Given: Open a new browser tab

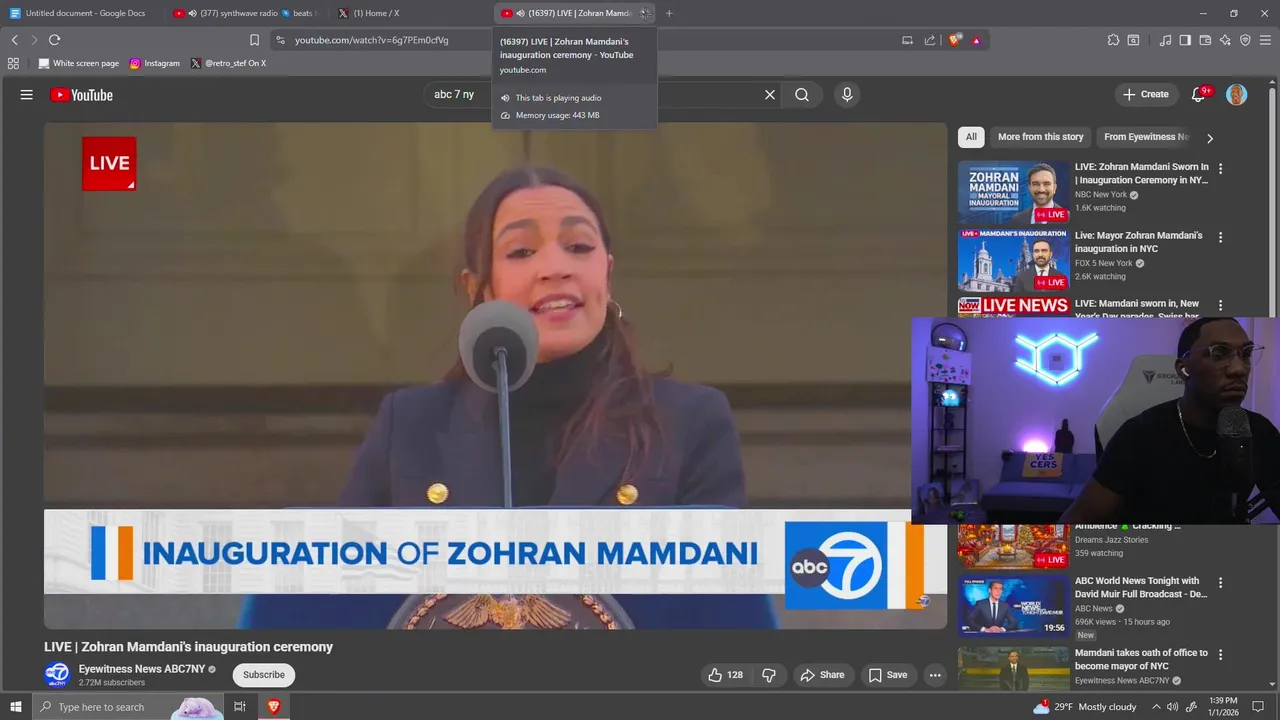Looking at the screenshot, I should click(x=669, y=13).
